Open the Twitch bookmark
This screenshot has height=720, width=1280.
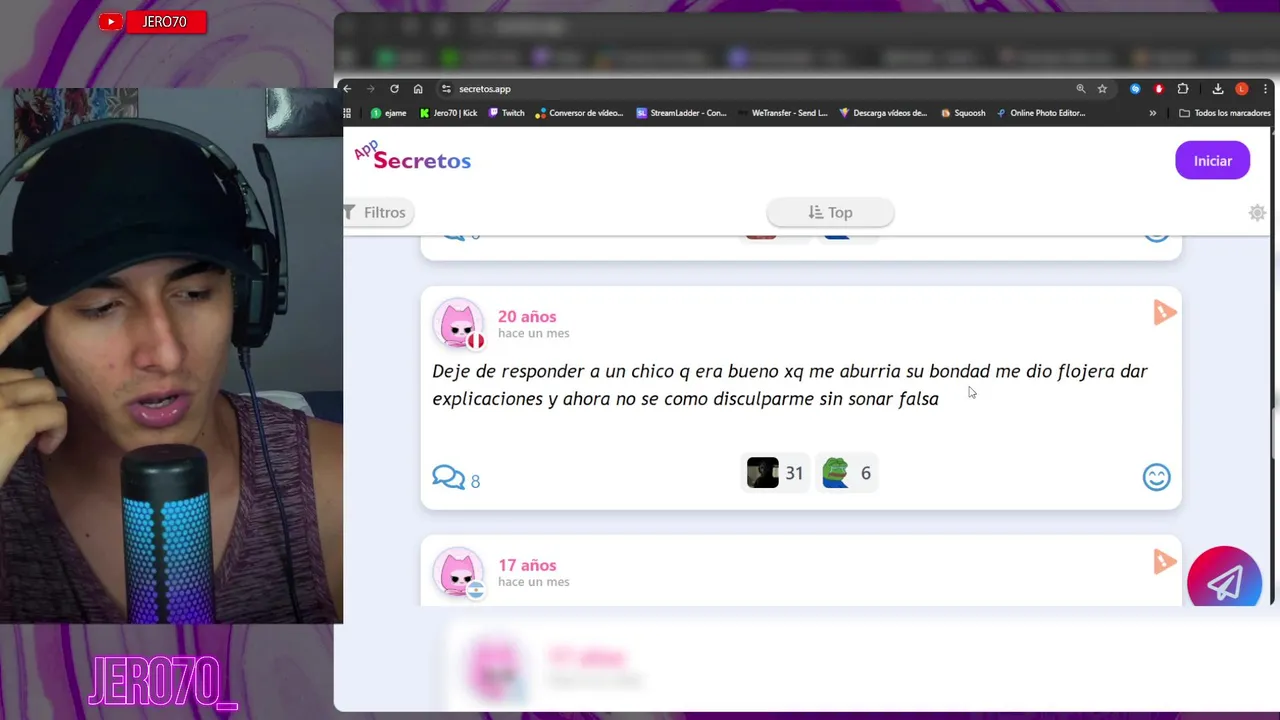(507, 113)
